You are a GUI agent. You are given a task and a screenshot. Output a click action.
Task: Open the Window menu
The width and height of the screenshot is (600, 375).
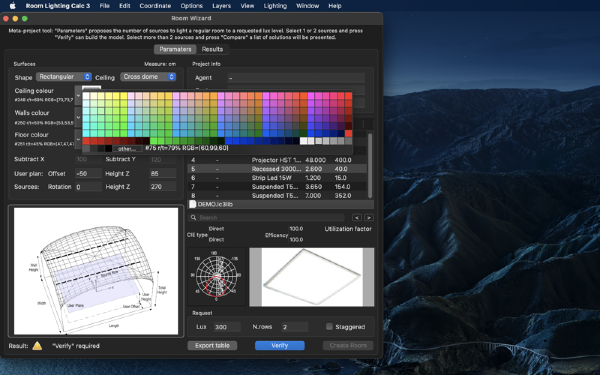[x=307, y=6]
